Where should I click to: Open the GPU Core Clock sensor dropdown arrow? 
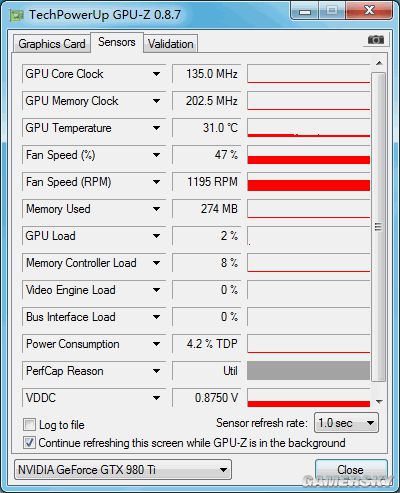156,74
